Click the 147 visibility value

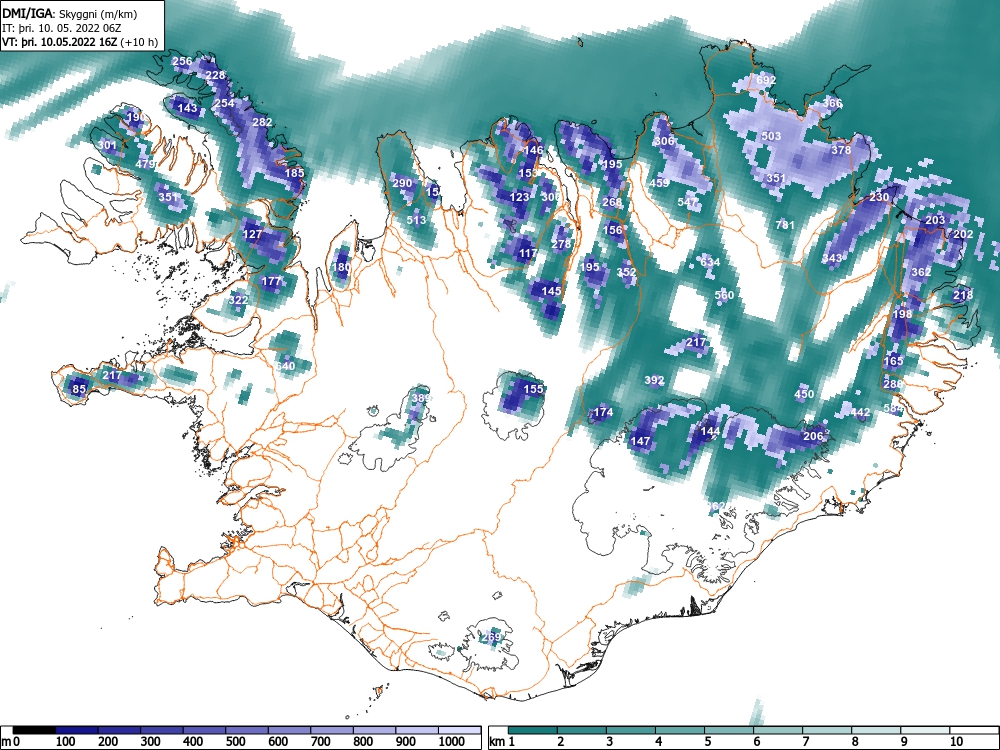[640, 441]
